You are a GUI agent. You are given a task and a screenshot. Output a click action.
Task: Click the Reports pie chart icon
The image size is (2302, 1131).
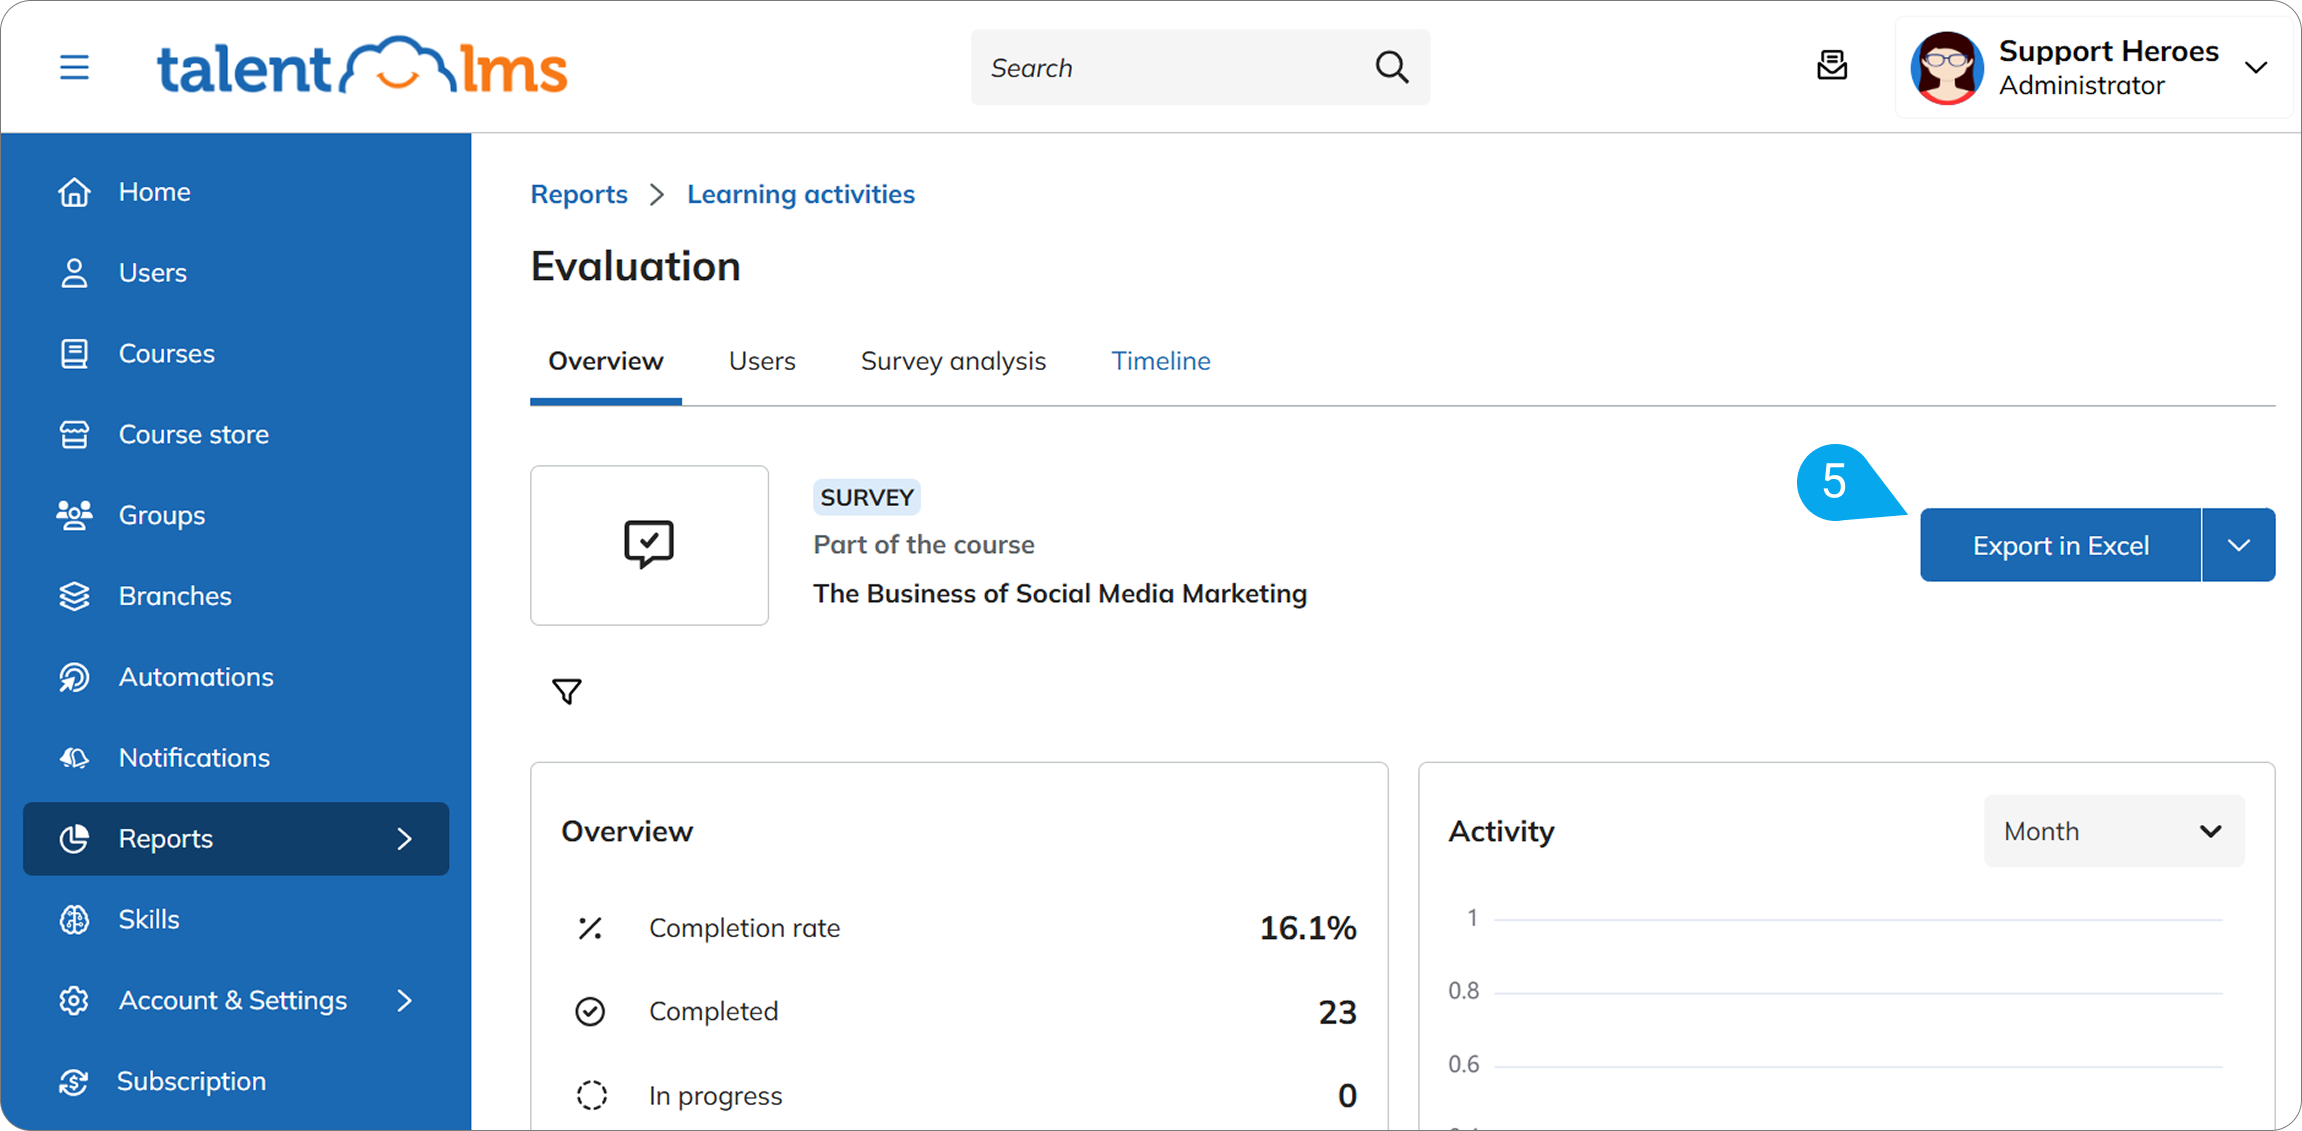pos(74,839)
